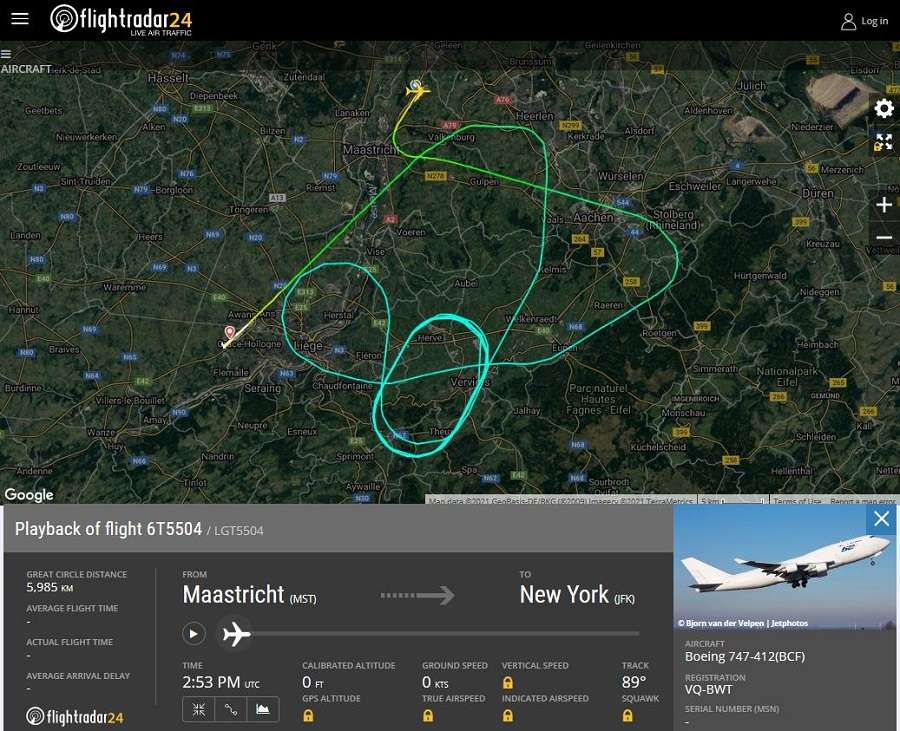Zoom in the map with plus button
The width and height of the screenshot is (900, 731).
(884, 205)
